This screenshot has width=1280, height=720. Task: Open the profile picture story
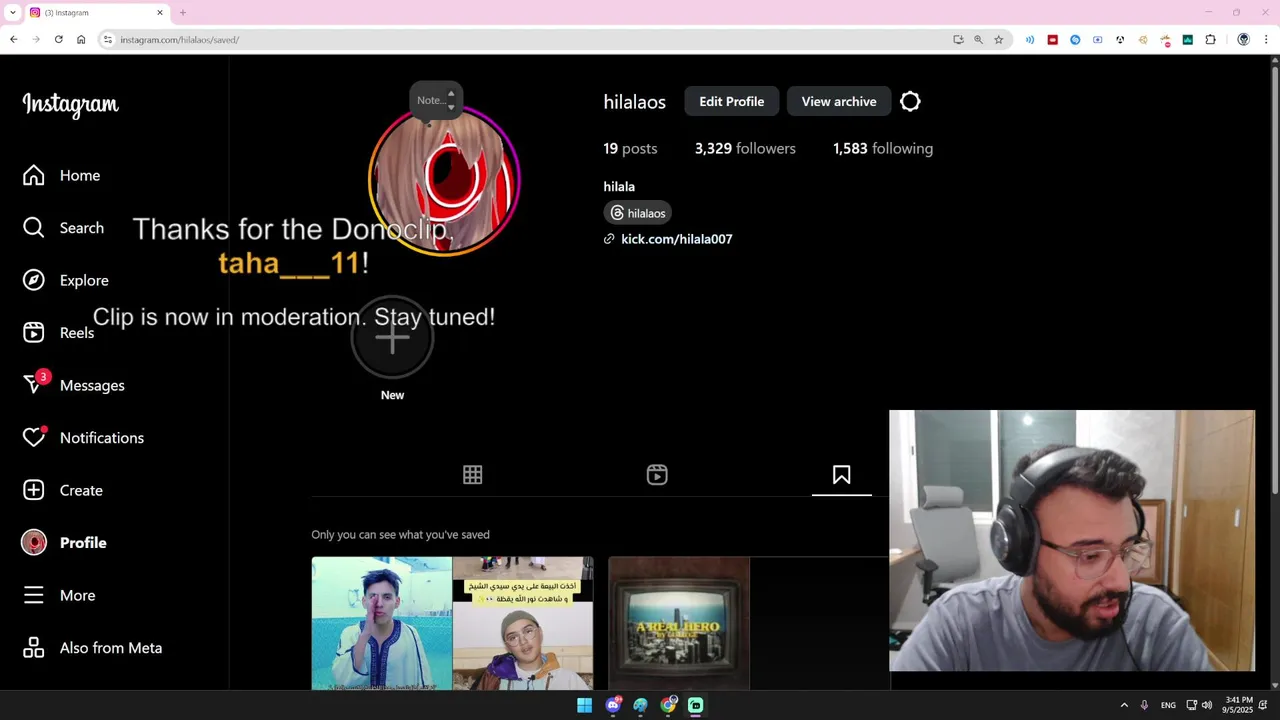click(x=444, y=180)
